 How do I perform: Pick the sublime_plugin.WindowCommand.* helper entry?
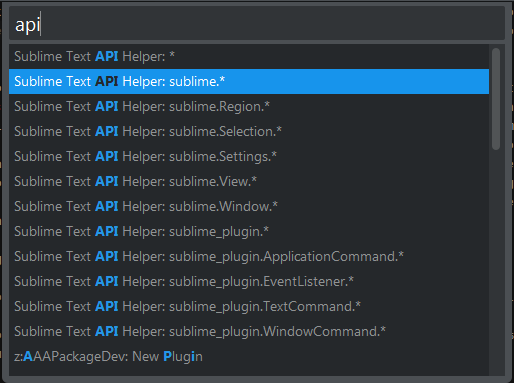point(249,331)
